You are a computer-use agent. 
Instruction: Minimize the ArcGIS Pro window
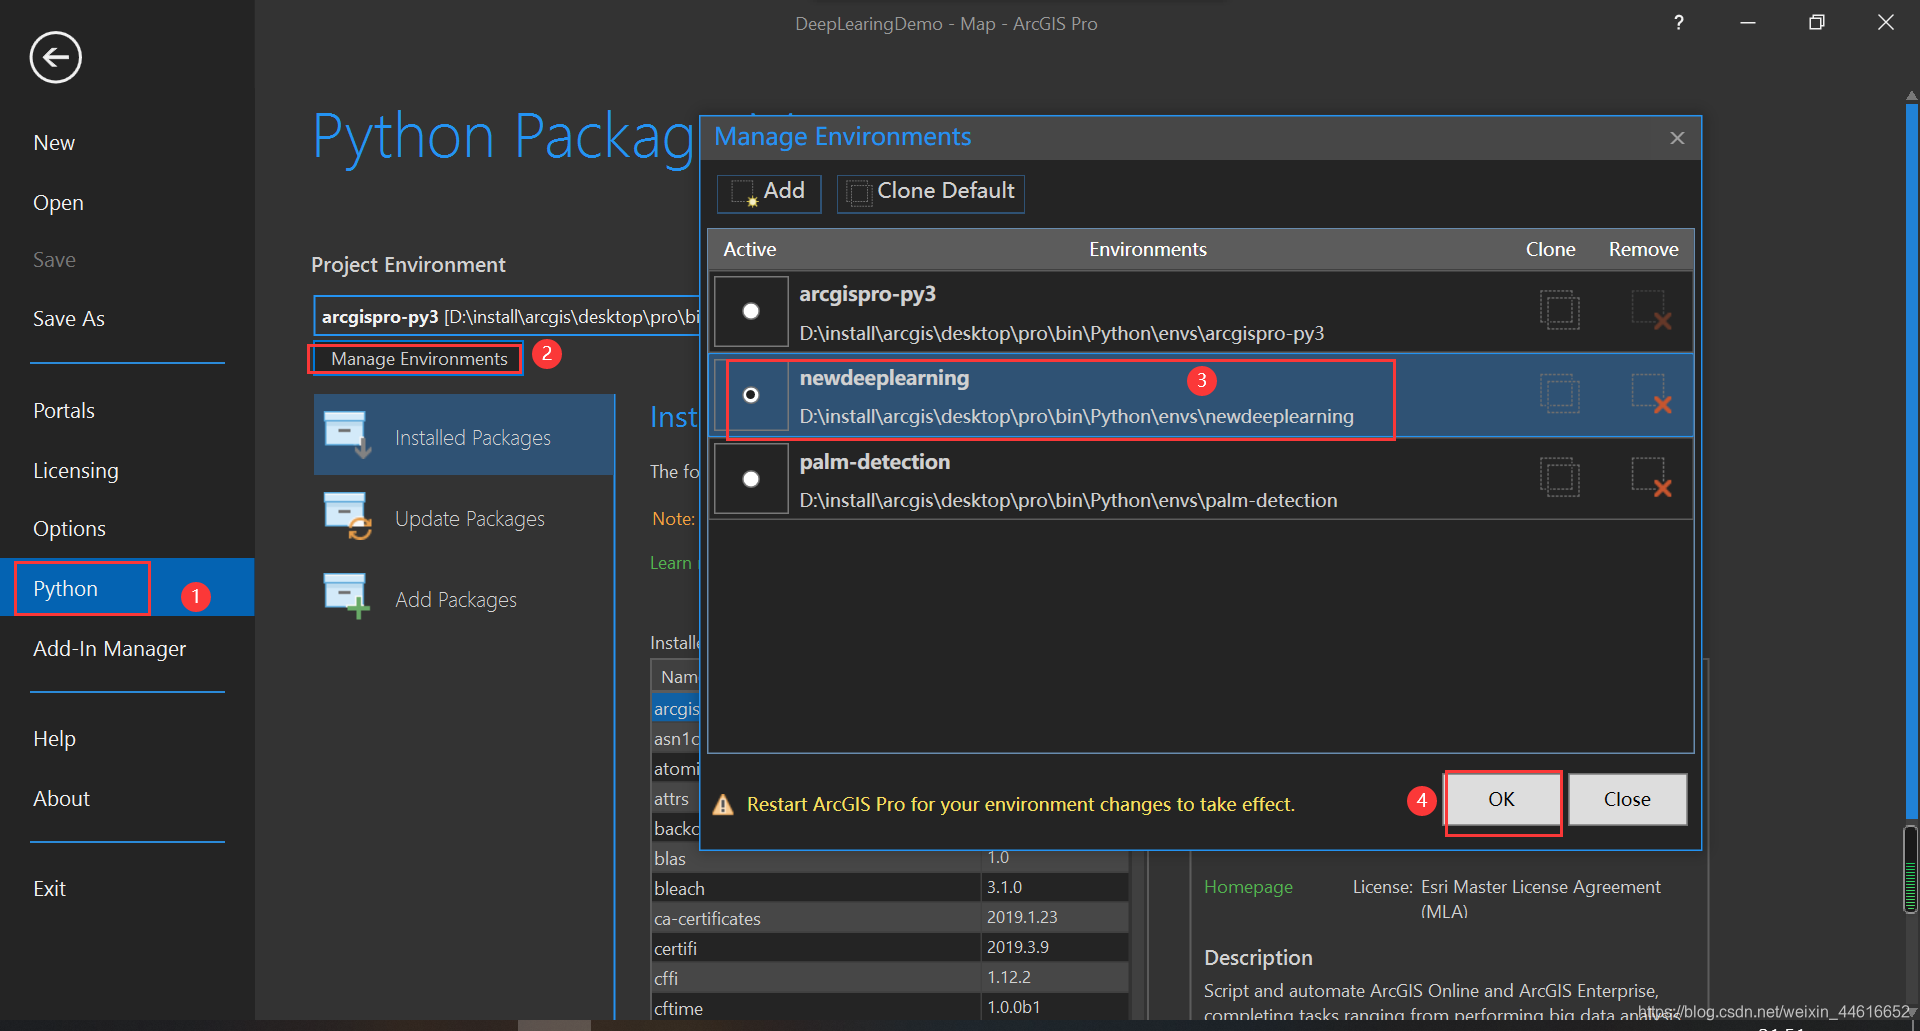[1747, 23]
